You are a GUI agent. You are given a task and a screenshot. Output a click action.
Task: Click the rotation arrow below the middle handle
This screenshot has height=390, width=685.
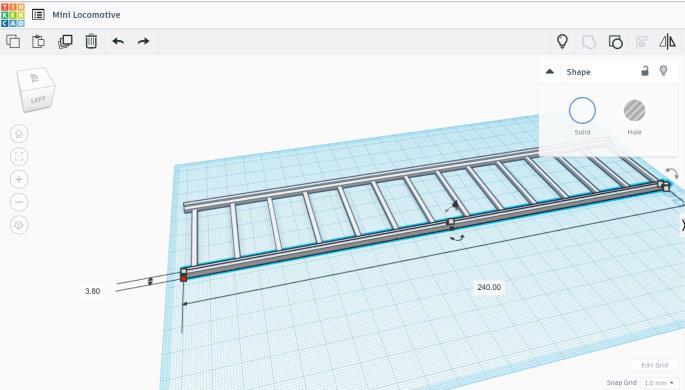(457, 238)
